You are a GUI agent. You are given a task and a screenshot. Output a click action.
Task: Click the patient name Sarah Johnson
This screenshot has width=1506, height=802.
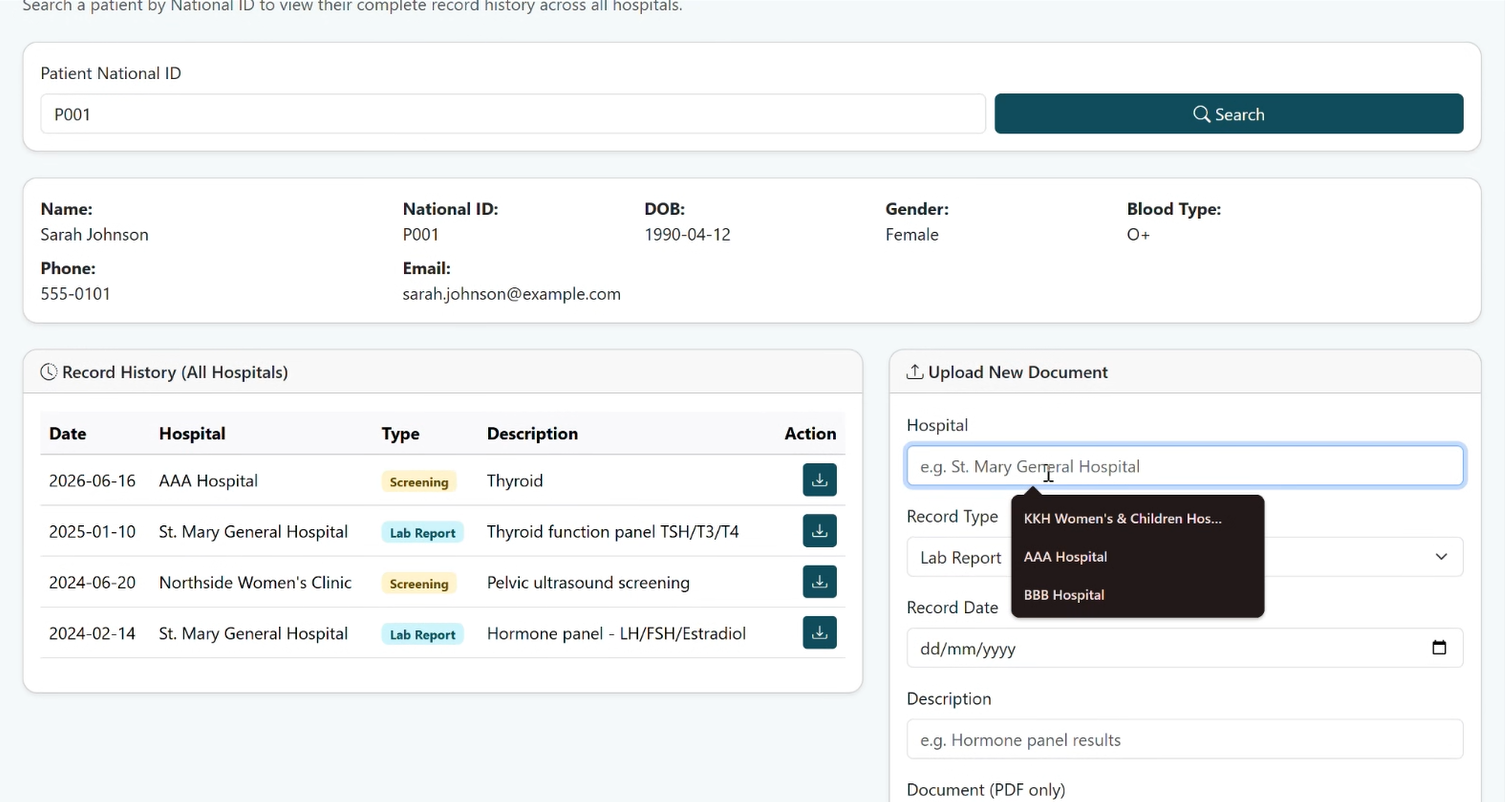(95, 235)
